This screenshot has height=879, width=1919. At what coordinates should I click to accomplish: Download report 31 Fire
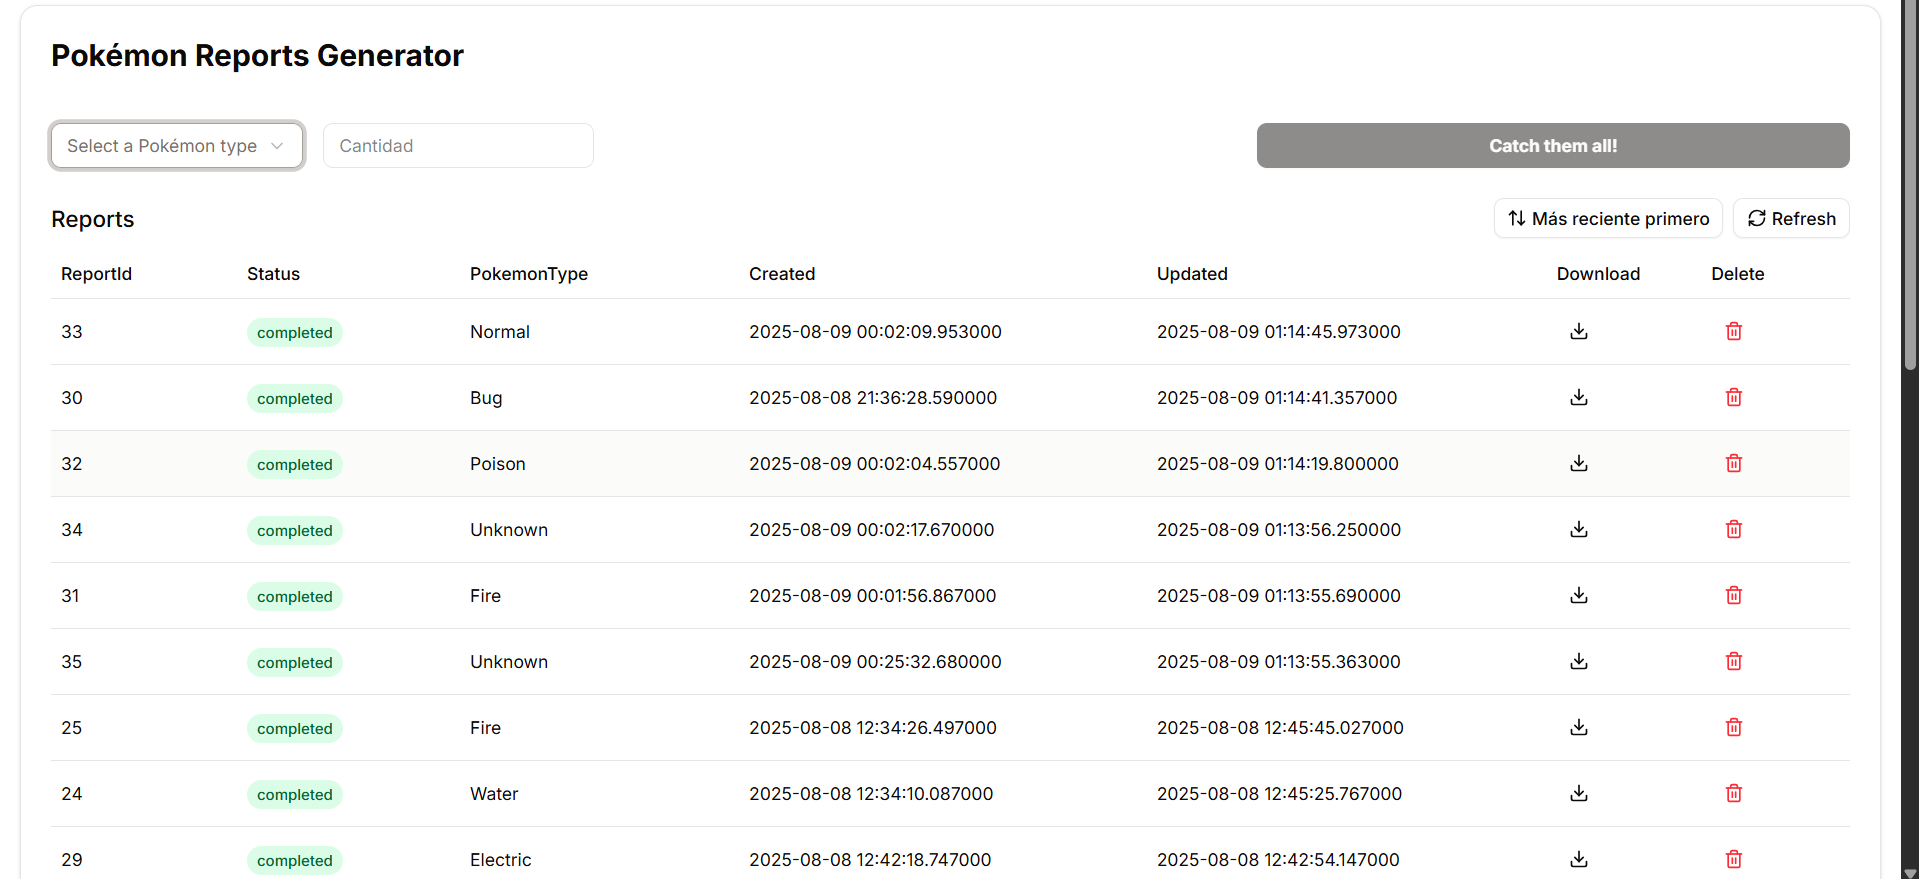(1579, 595)
